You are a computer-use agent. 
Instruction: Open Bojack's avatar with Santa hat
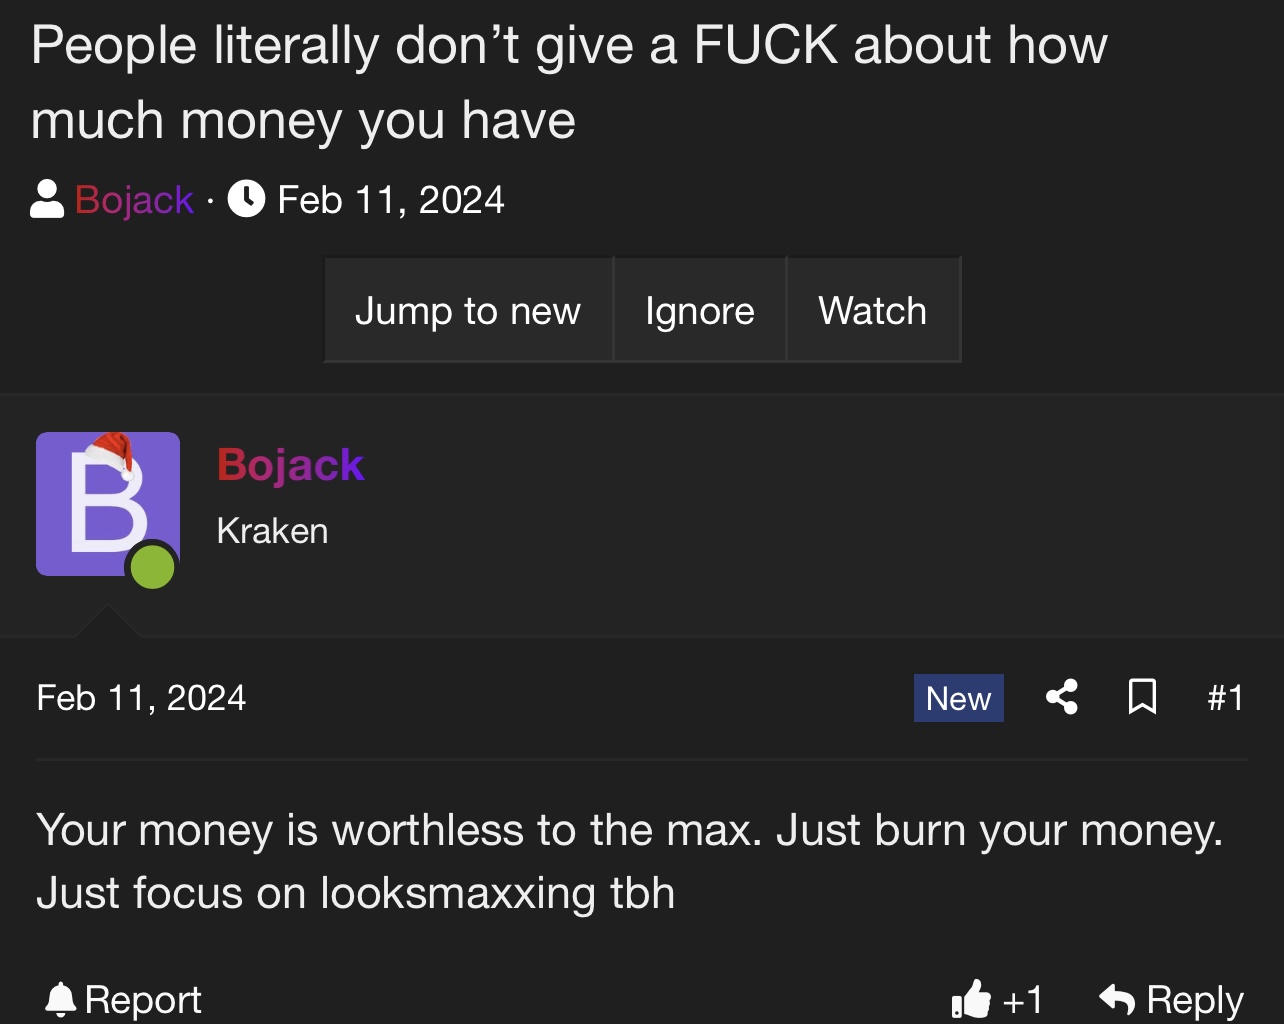click(x=108, y=504)
